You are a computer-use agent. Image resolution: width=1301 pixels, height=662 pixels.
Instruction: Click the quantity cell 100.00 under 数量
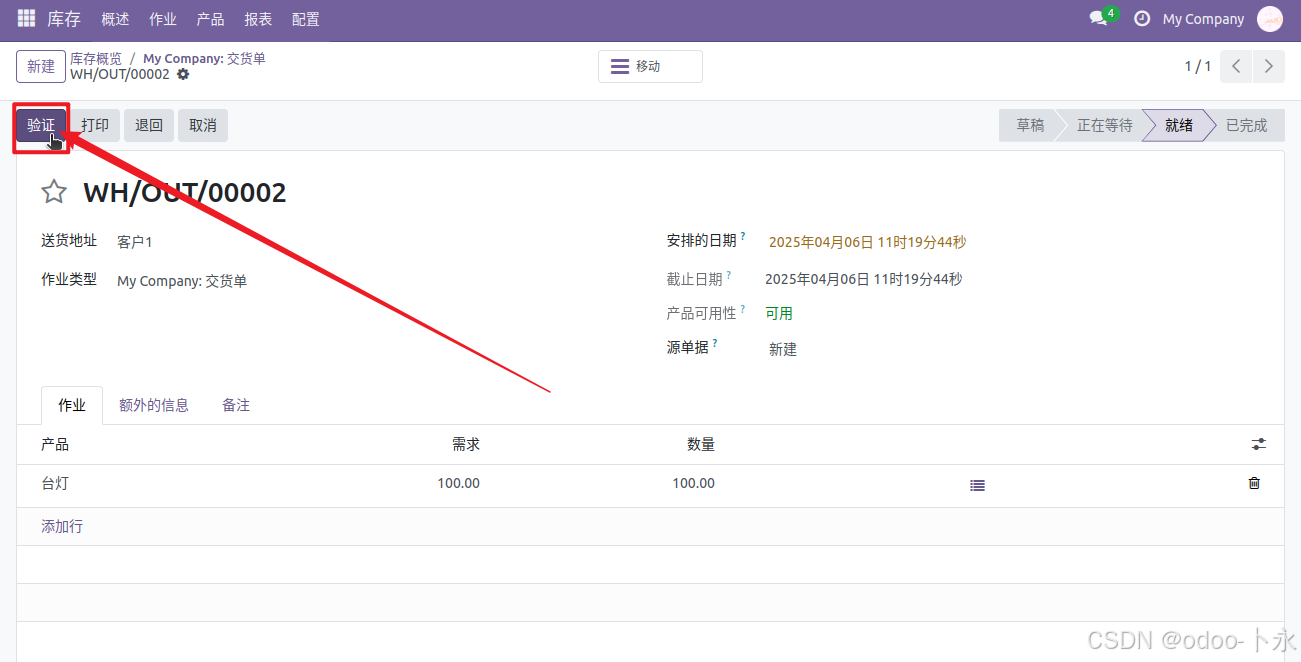(x=693, y=483)
